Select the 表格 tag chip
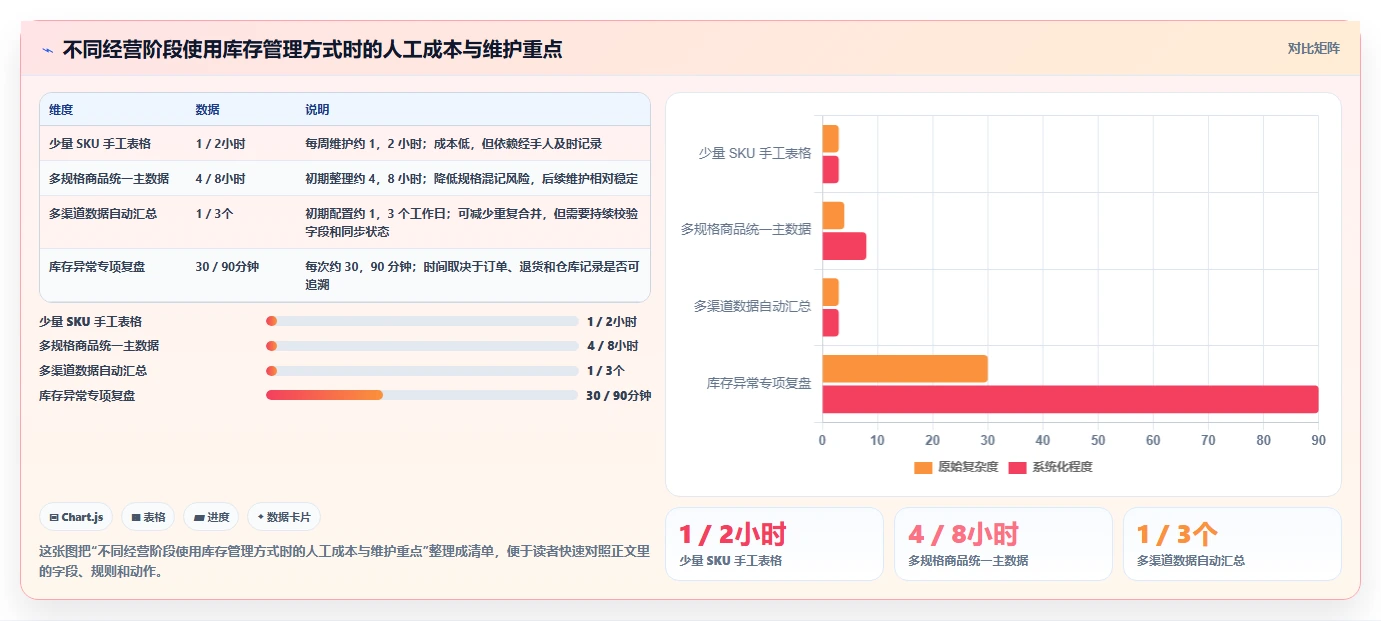 148,517
